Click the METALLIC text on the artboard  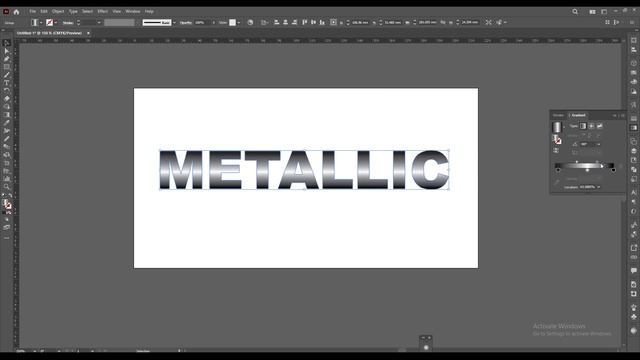(x=304, y=169)
